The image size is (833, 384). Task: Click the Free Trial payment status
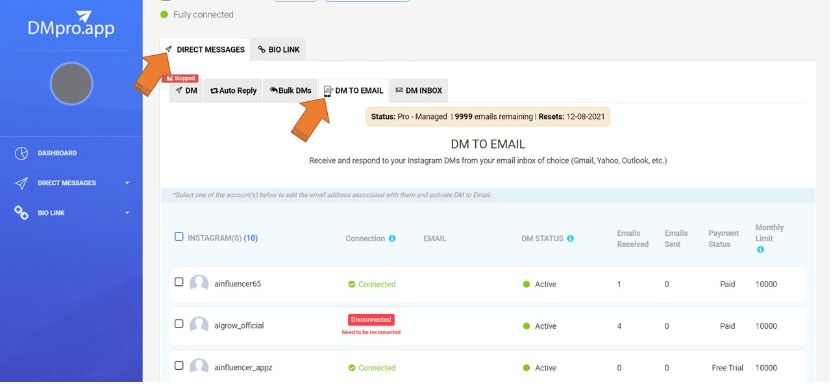(x=727, y=368)
